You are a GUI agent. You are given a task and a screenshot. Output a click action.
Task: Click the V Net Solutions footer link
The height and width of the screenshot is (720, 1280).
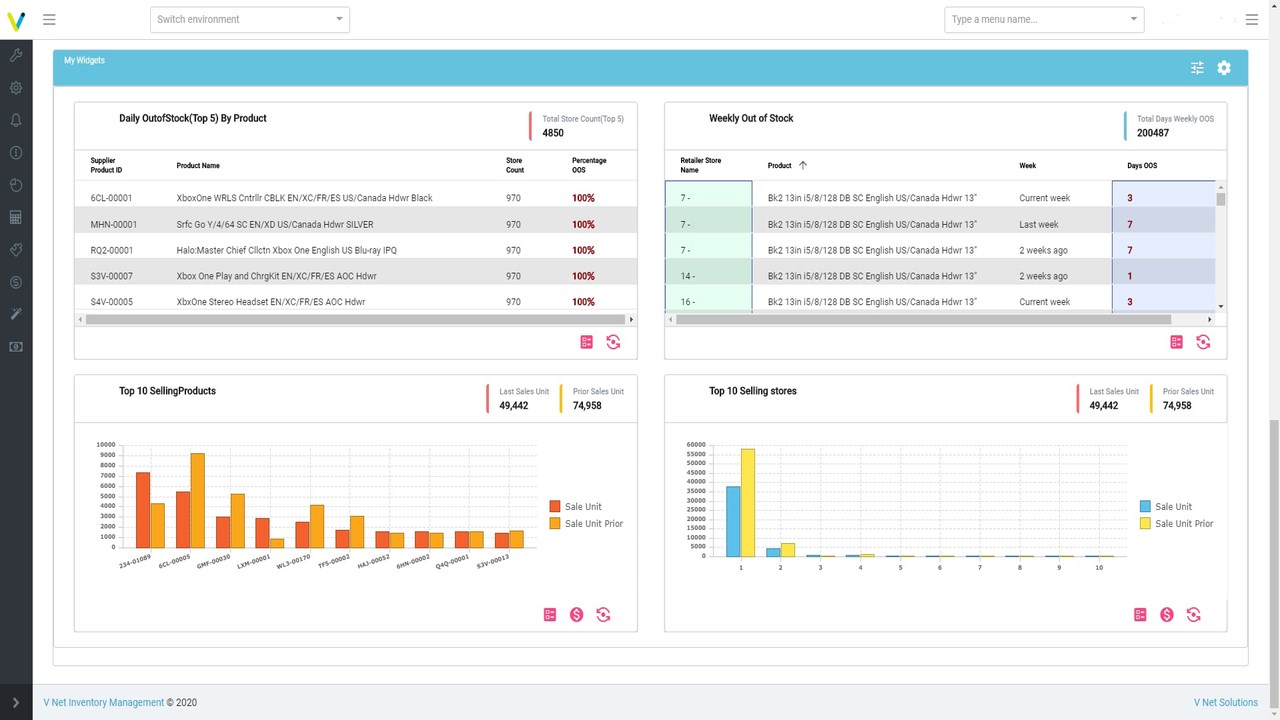point(1226,703)
